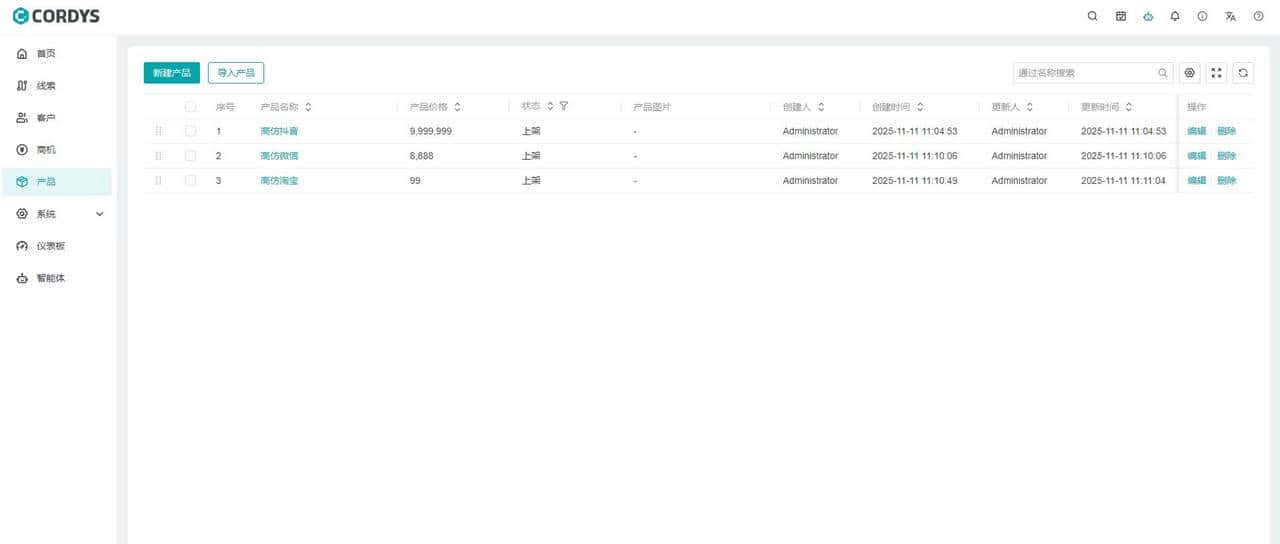Click the 仪表板 dashboard gauge icon

(22, 246)
